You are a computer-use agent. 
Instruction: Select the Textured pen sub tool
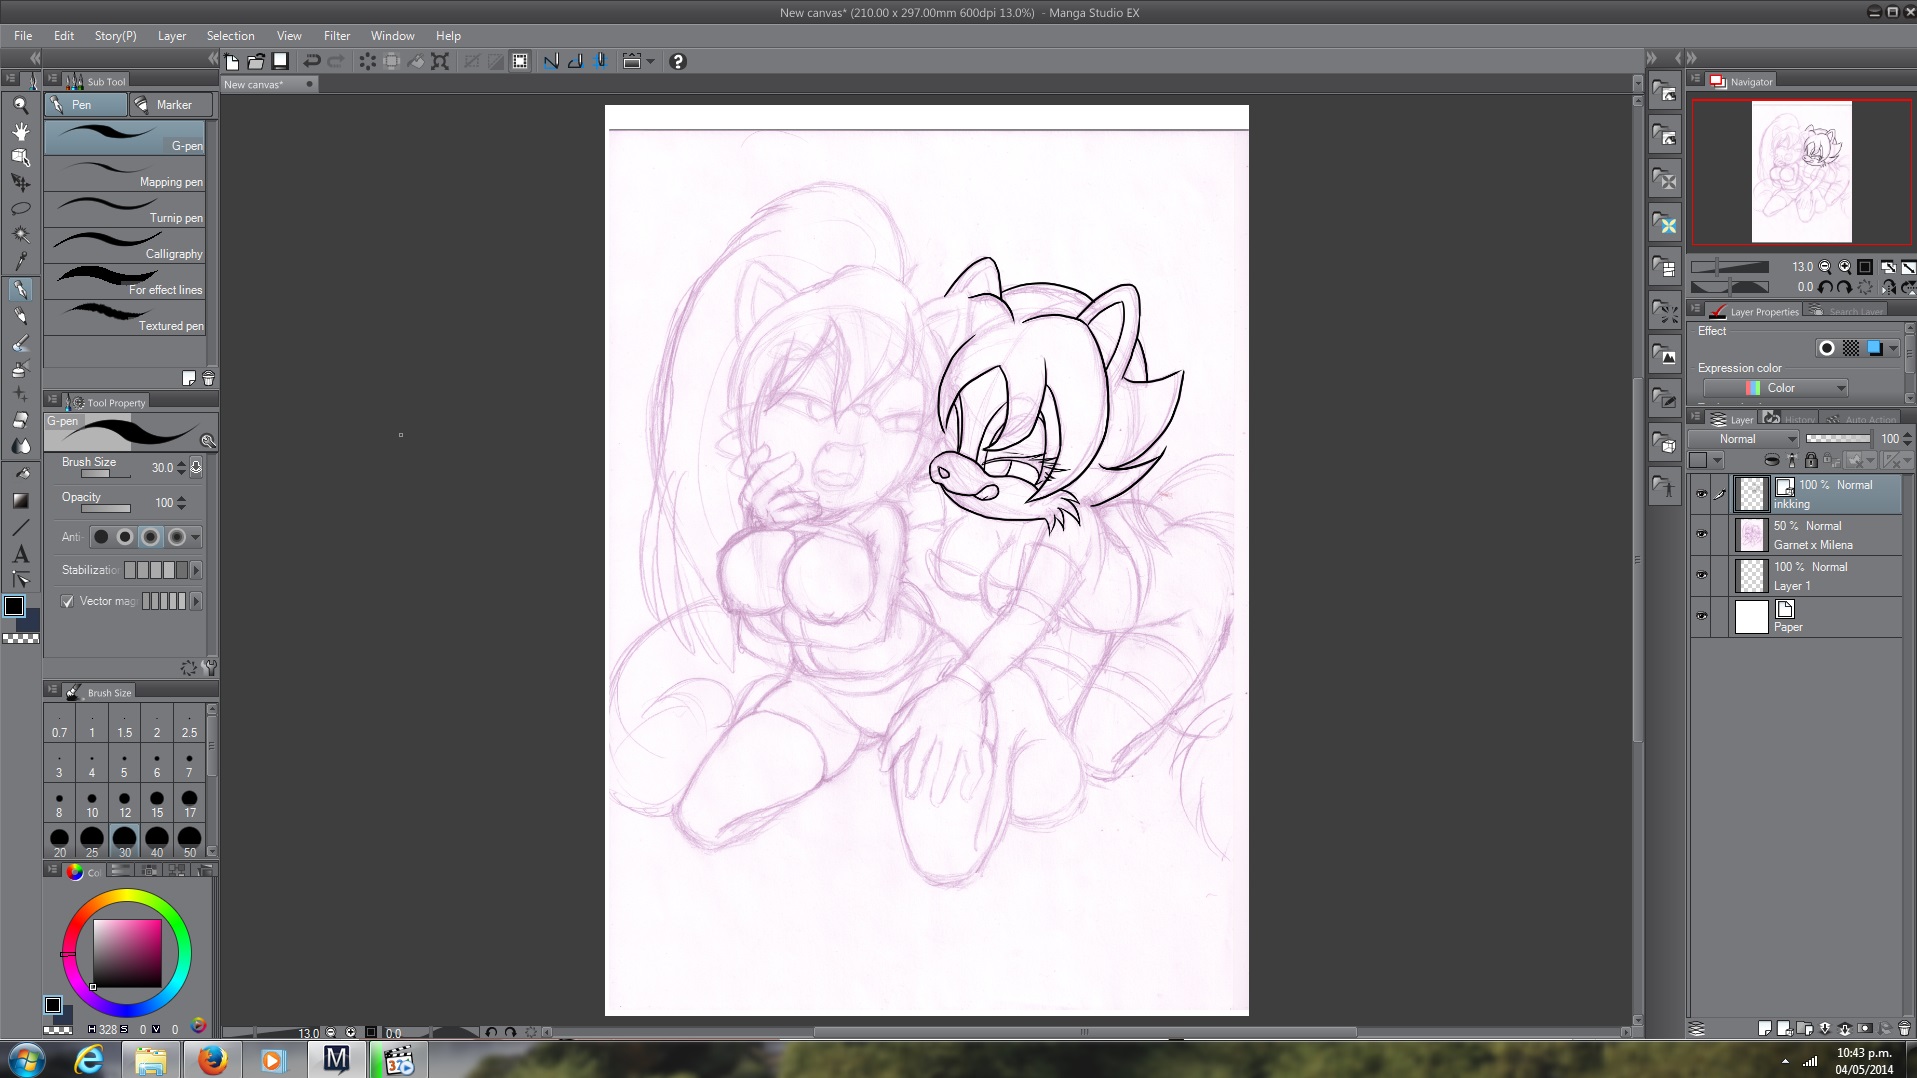(125, 318)
